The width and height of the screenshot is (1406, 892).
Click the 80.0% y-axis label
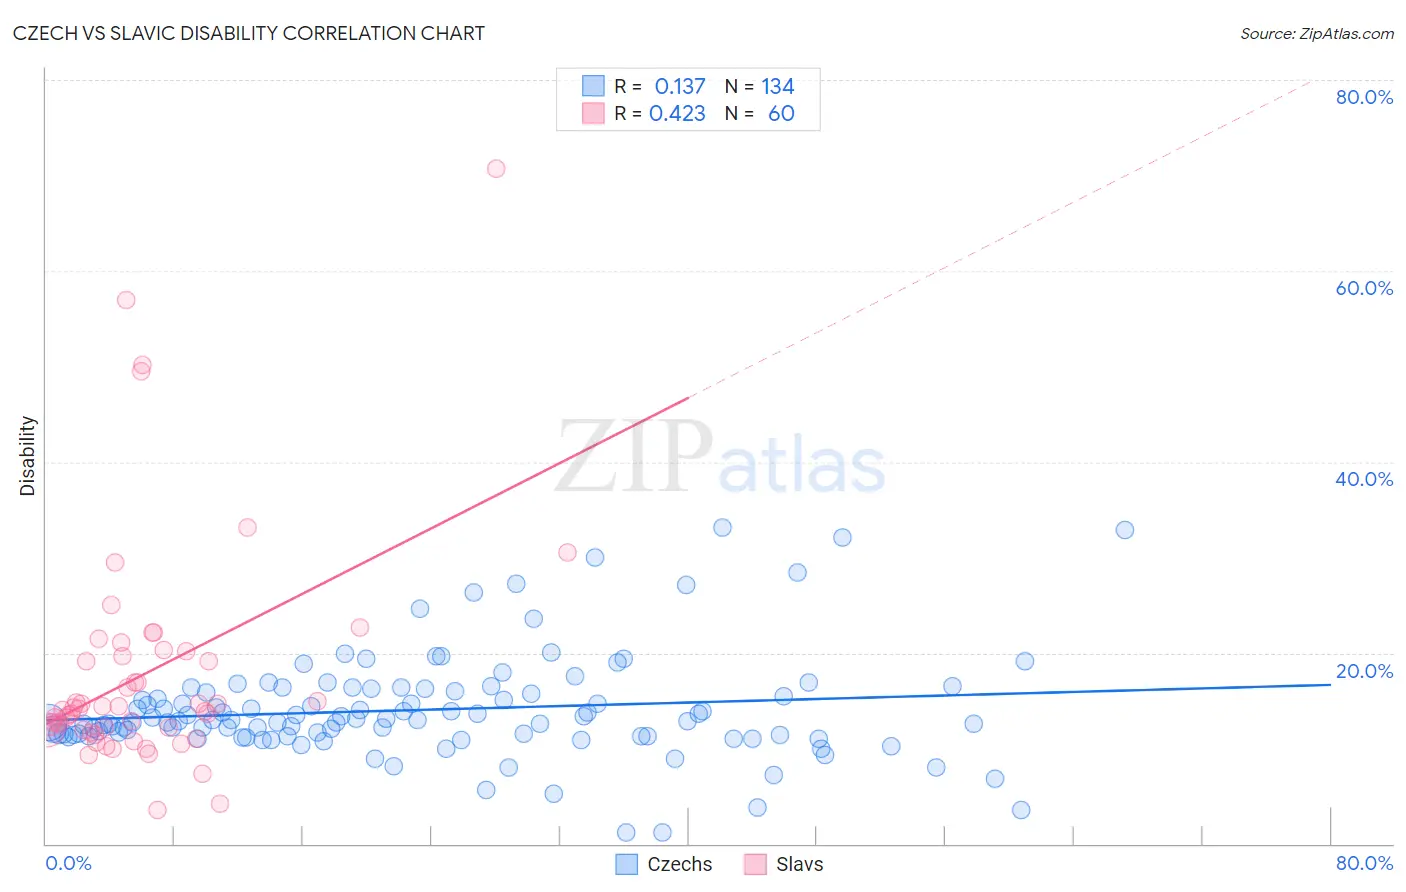1364,97
